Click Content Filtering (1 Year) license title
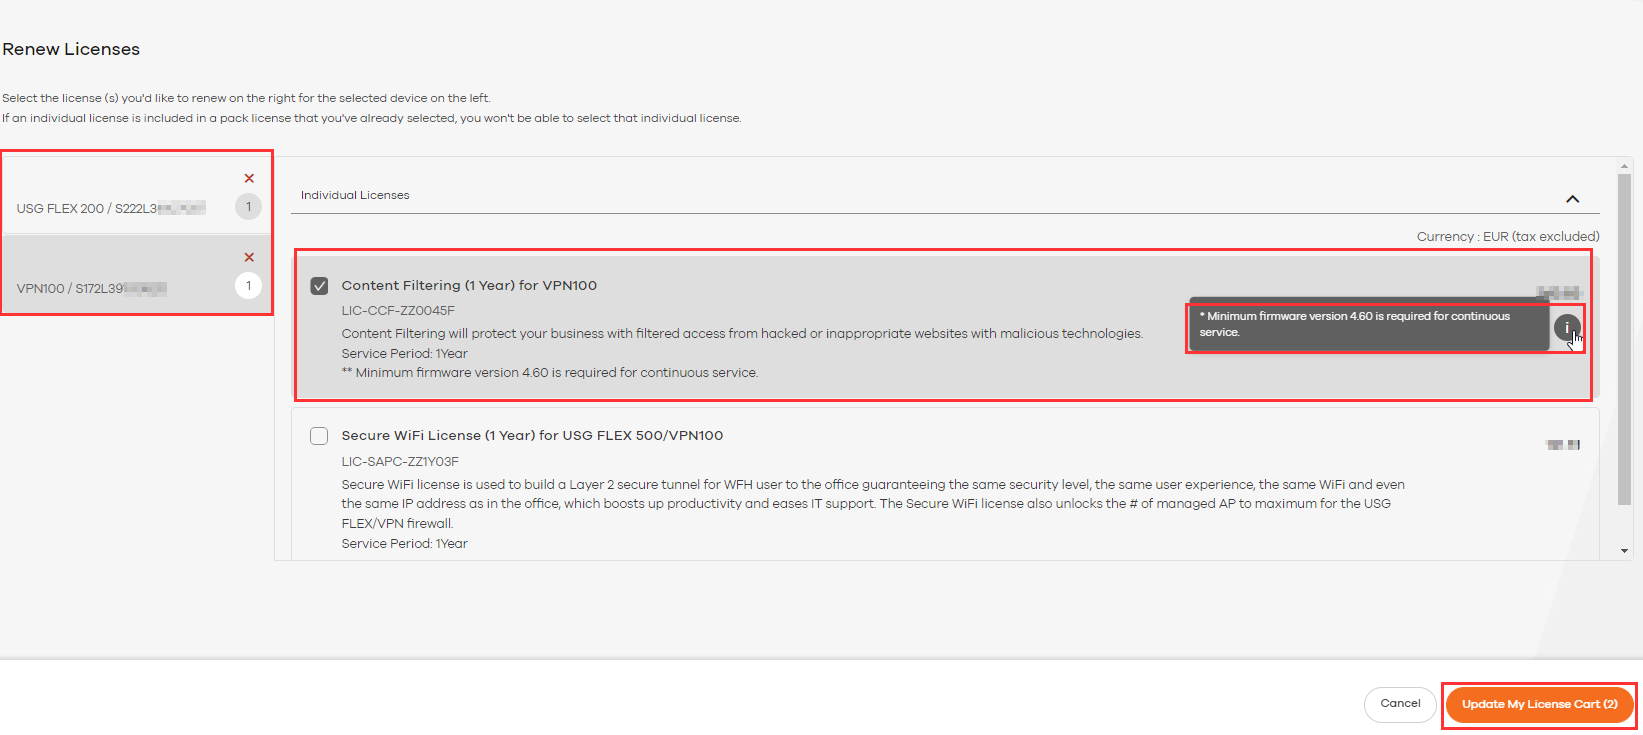This screenshot has height=735, width=1643. [469, 285]
